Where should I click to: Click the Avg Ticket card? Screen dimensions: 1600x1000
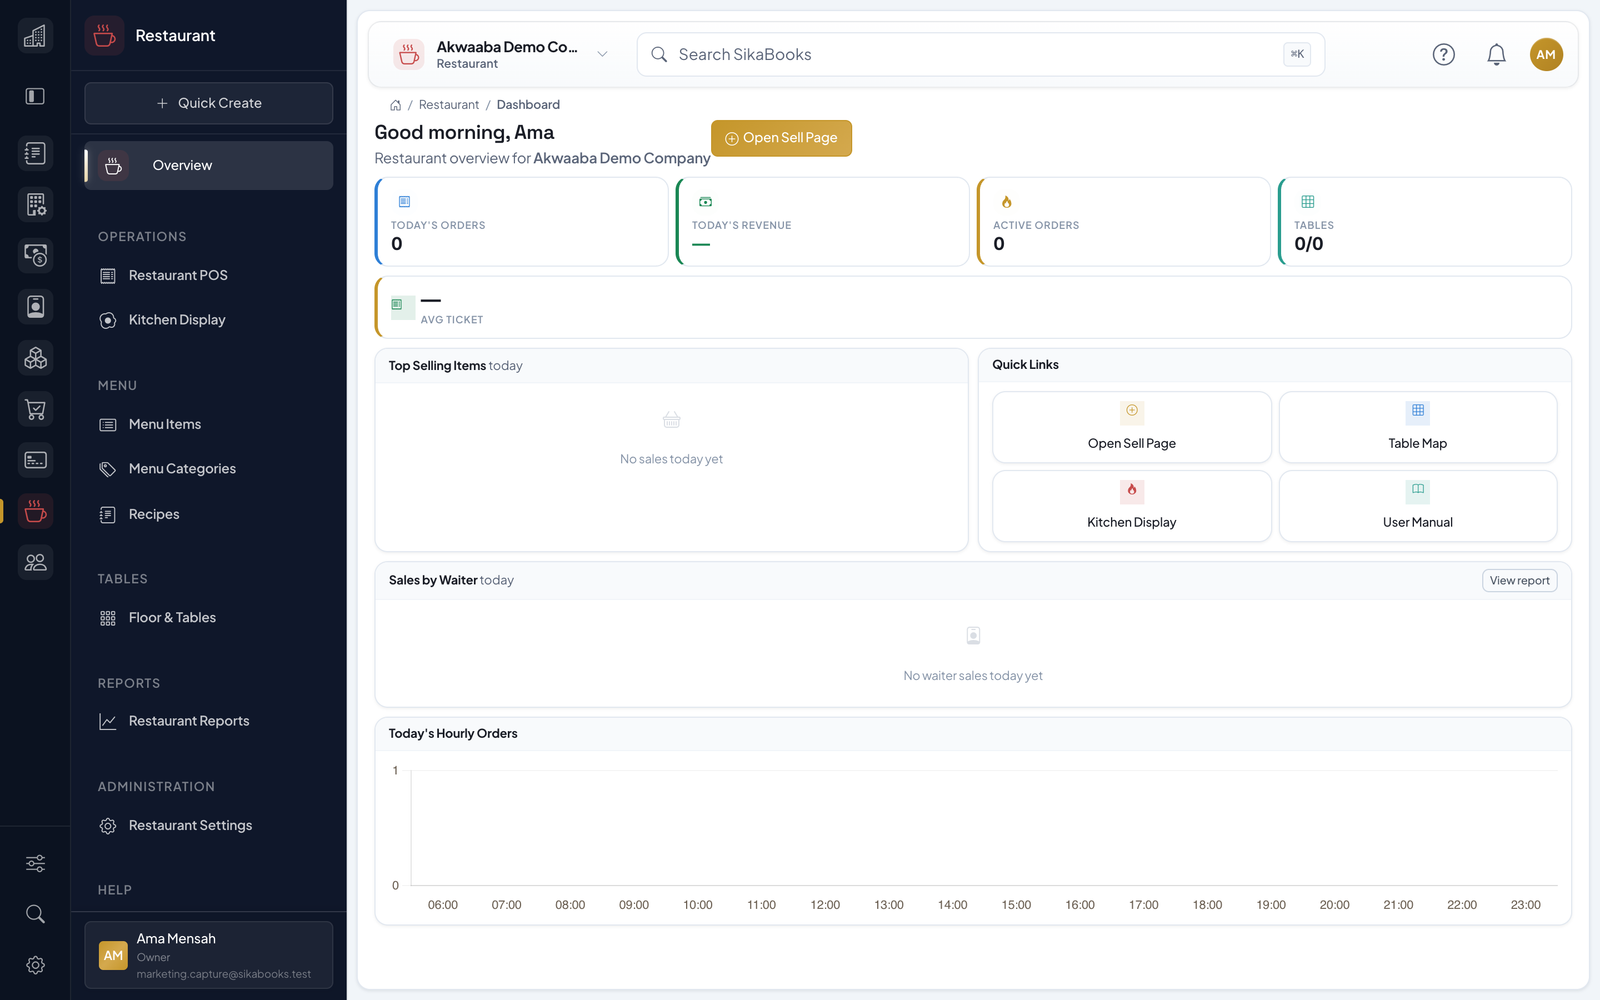(x=973, y=308)
